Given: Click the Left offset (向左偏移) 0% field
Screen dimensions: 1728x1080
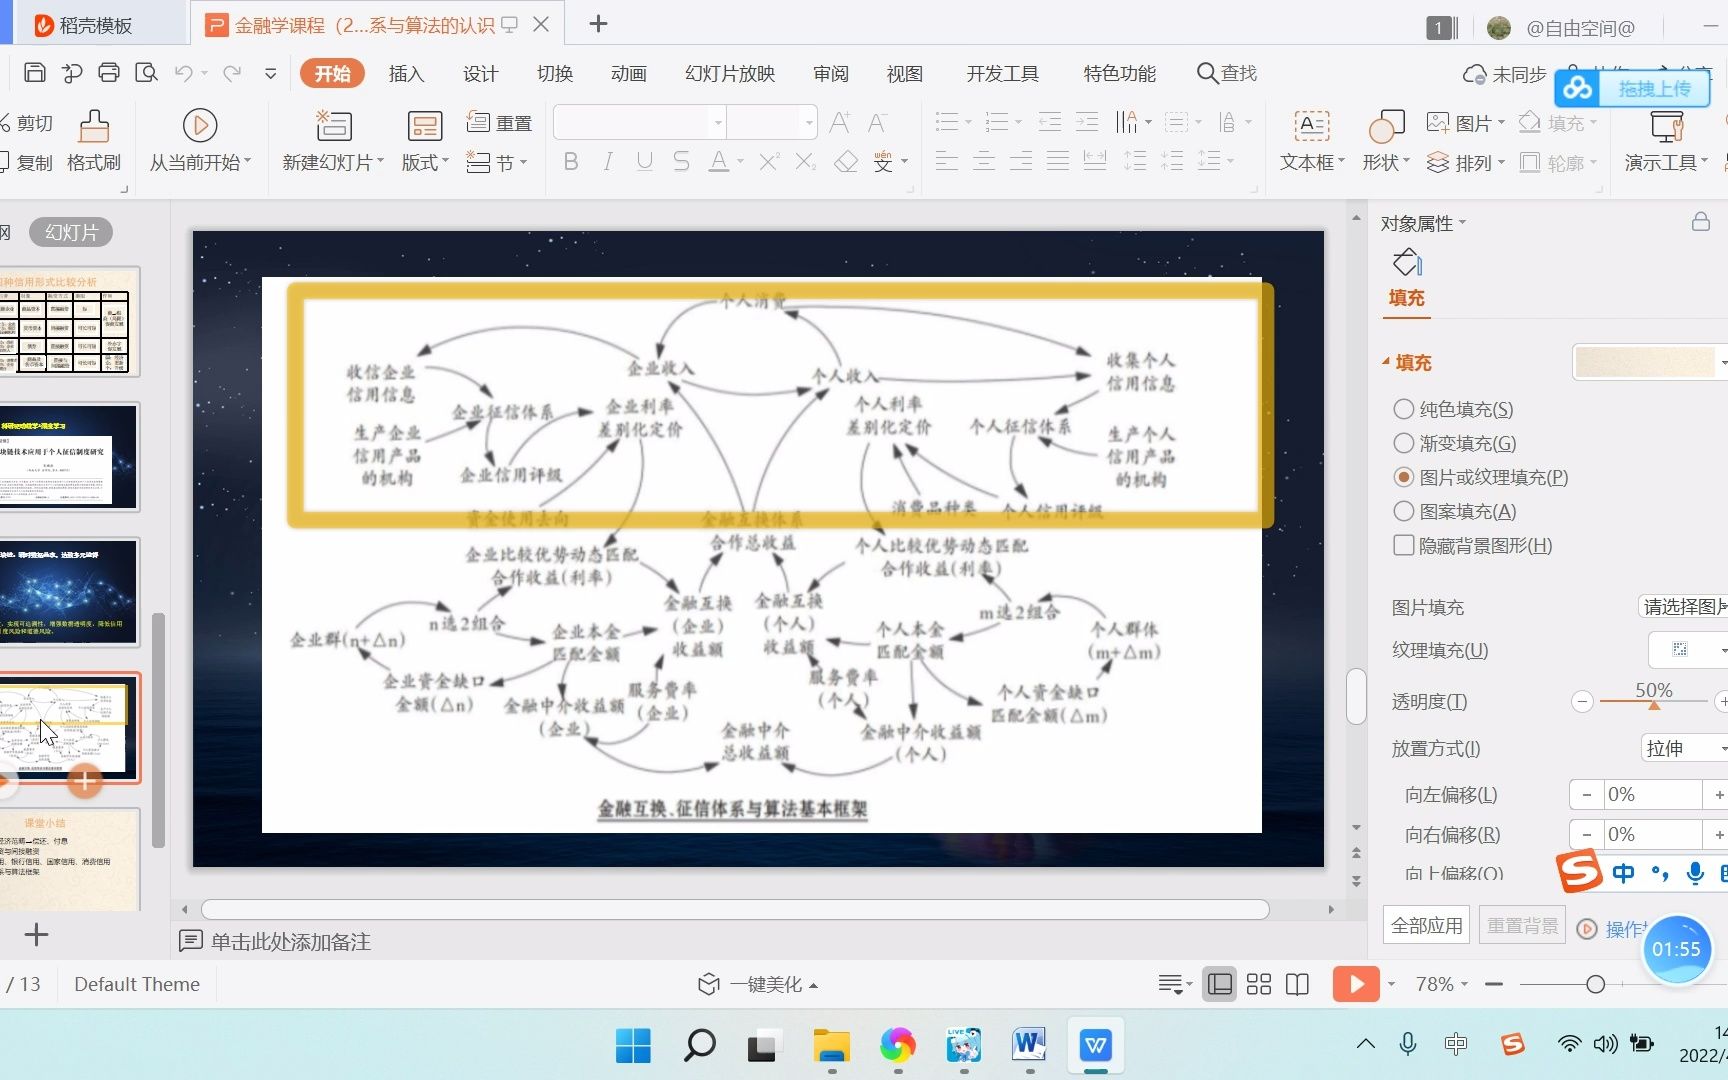Looking at the screenshot, I should point(1652,795).
